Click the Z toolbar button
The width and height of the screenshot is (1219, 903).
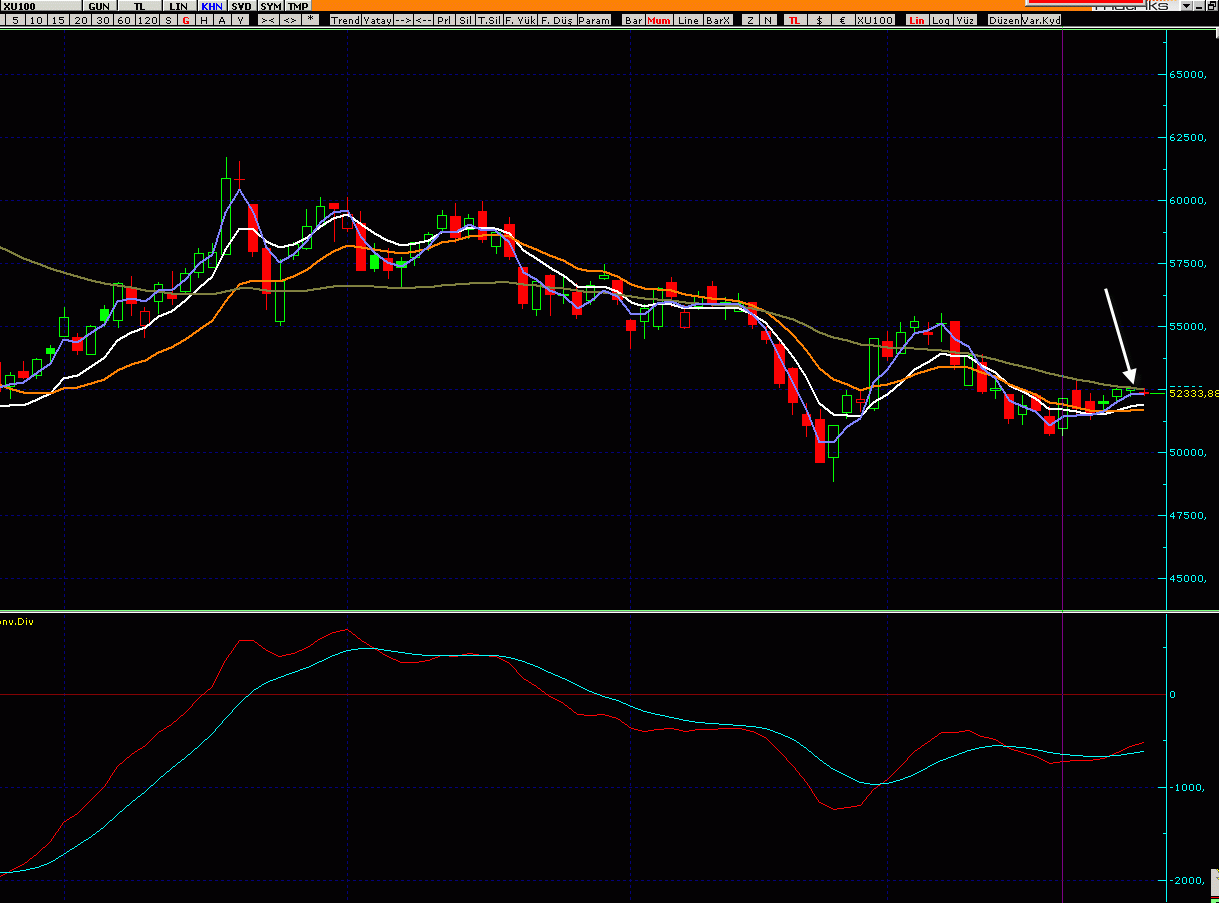[x=751, y=20]
